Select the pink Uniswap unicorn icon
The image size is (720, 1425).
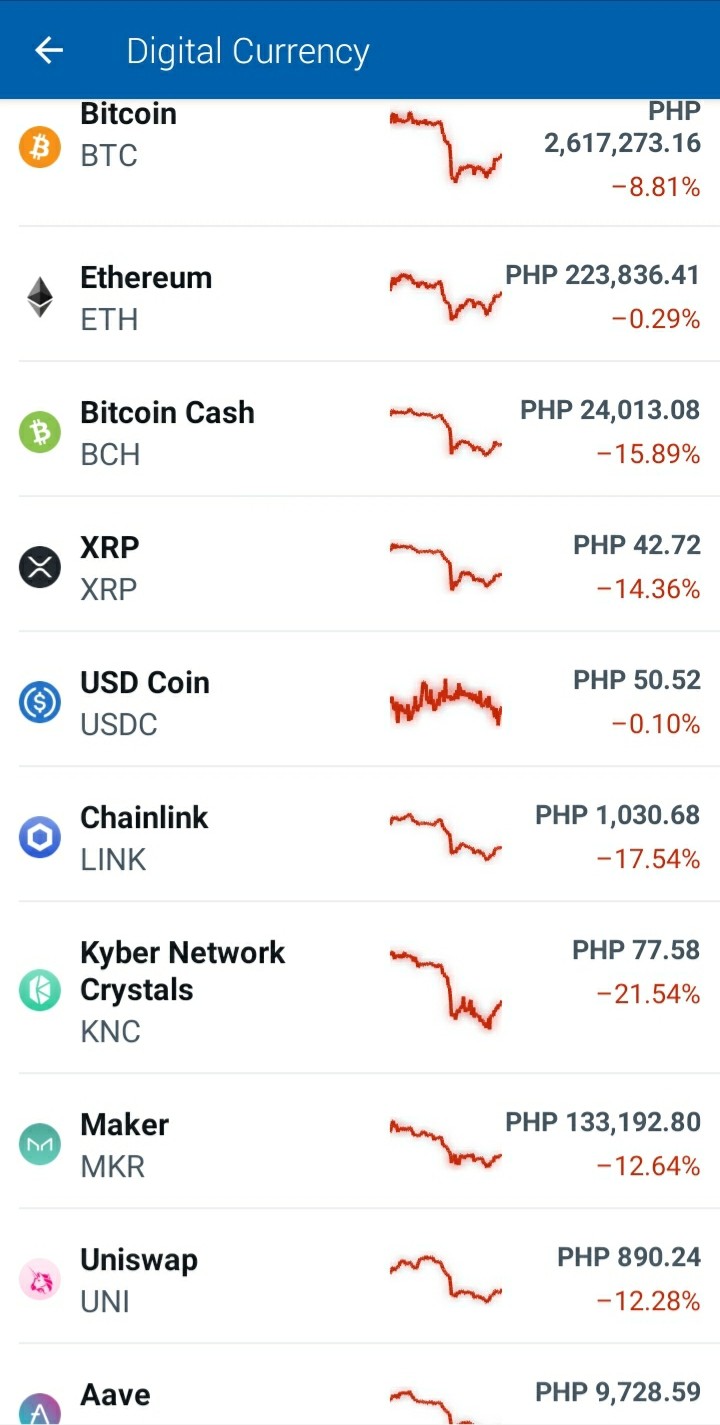pyautogui.click(x=40, y=1279)
